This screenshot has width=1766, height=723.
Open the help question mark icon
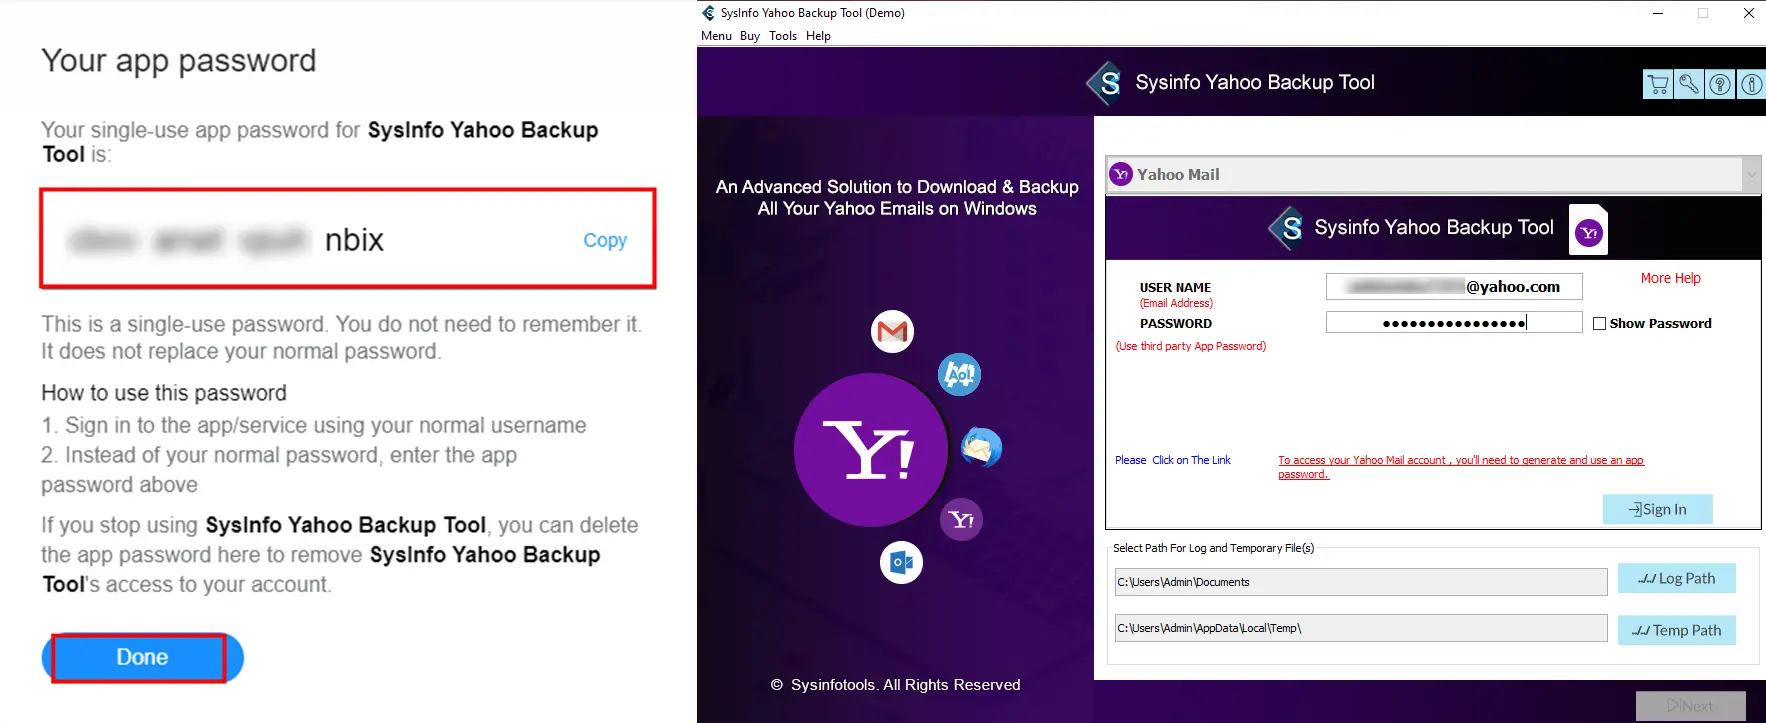(1720, 84)
